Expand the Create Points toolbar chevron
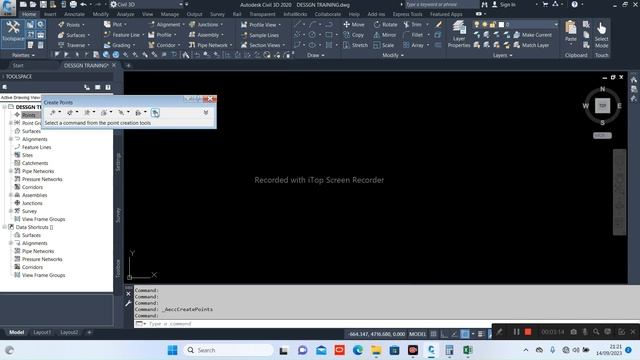The height and width of the screenshot is (360, 640). point(206,112)
